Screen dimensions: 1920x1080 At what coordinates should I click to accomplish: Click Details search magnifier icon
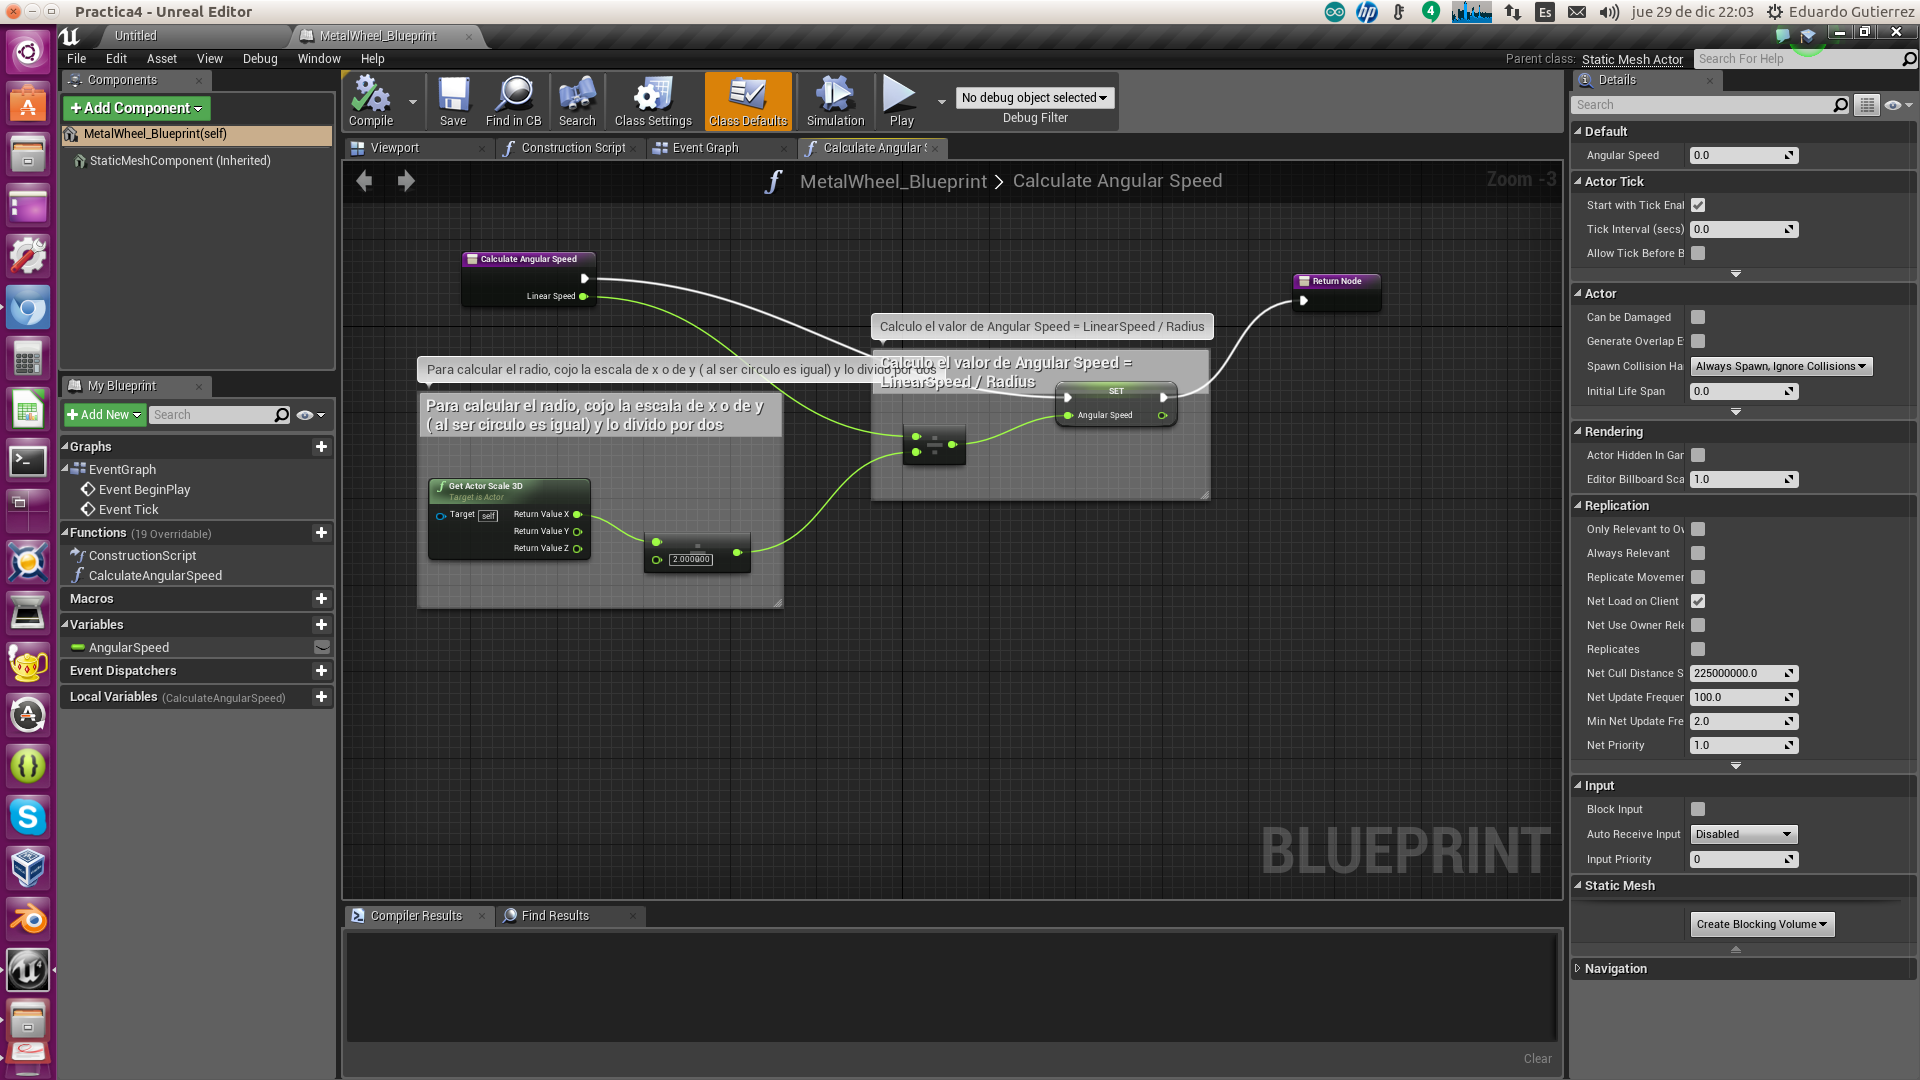click(1840, 105)
